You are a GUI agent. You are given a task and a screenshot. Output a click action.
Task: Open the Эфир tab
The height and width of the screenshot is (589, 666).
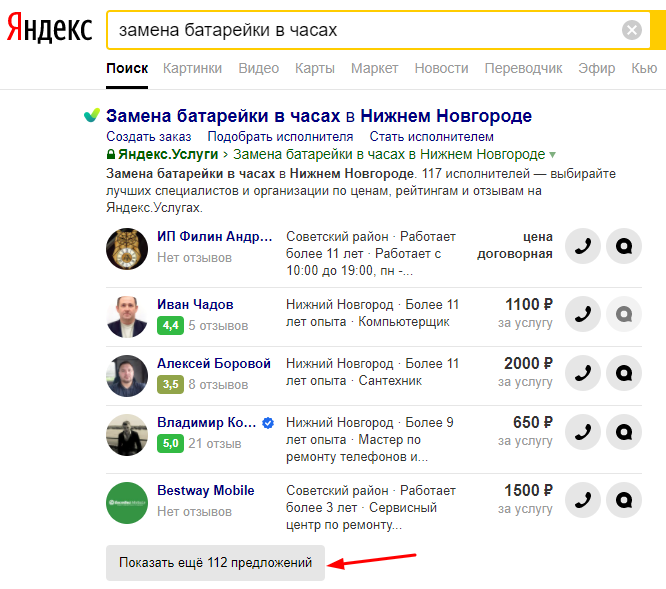(x=596, y=68)
